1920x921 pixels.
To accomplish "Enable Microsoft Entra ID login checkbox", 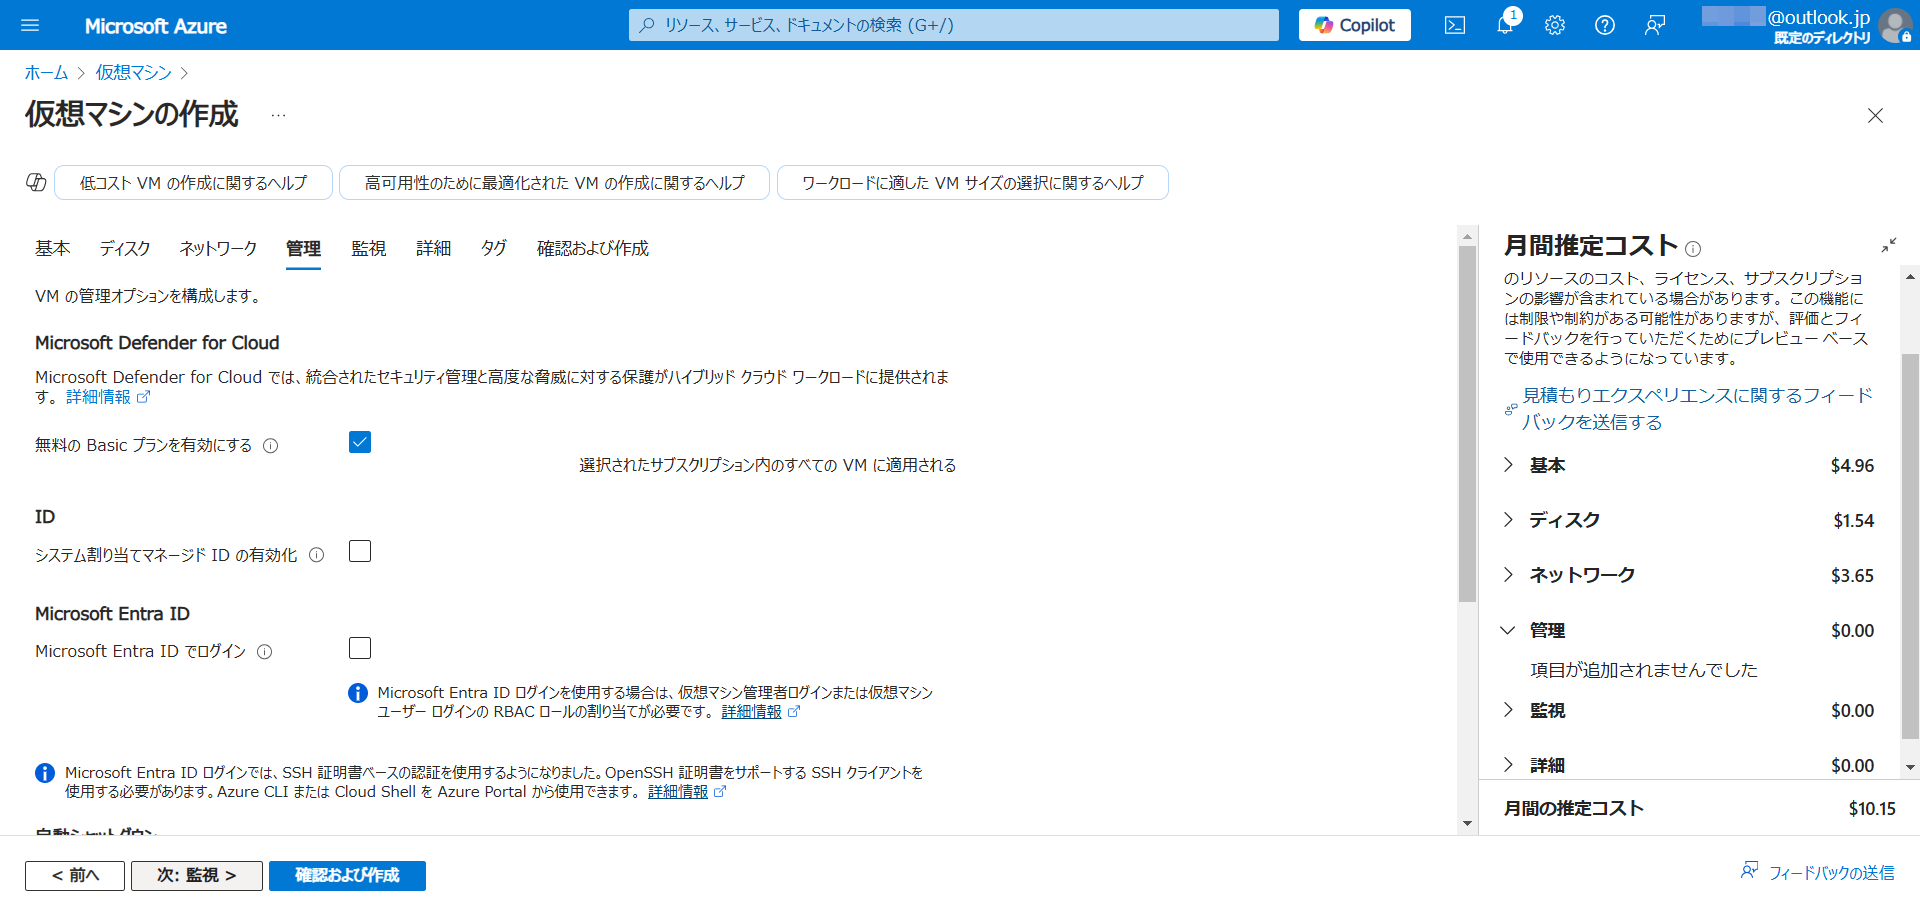I will (360, 648).
